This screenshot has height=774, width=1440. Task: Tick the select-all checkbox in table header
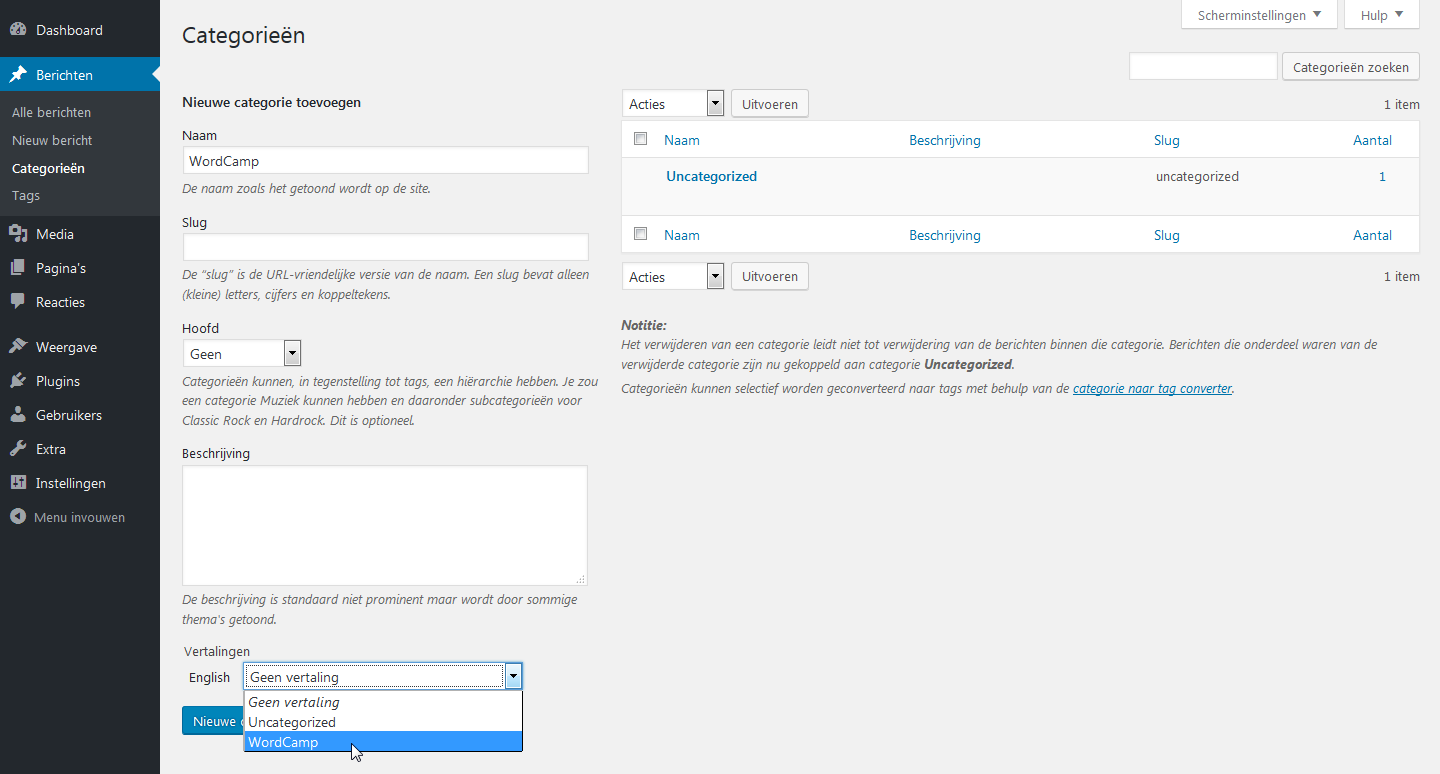click(x=641, y=139)
